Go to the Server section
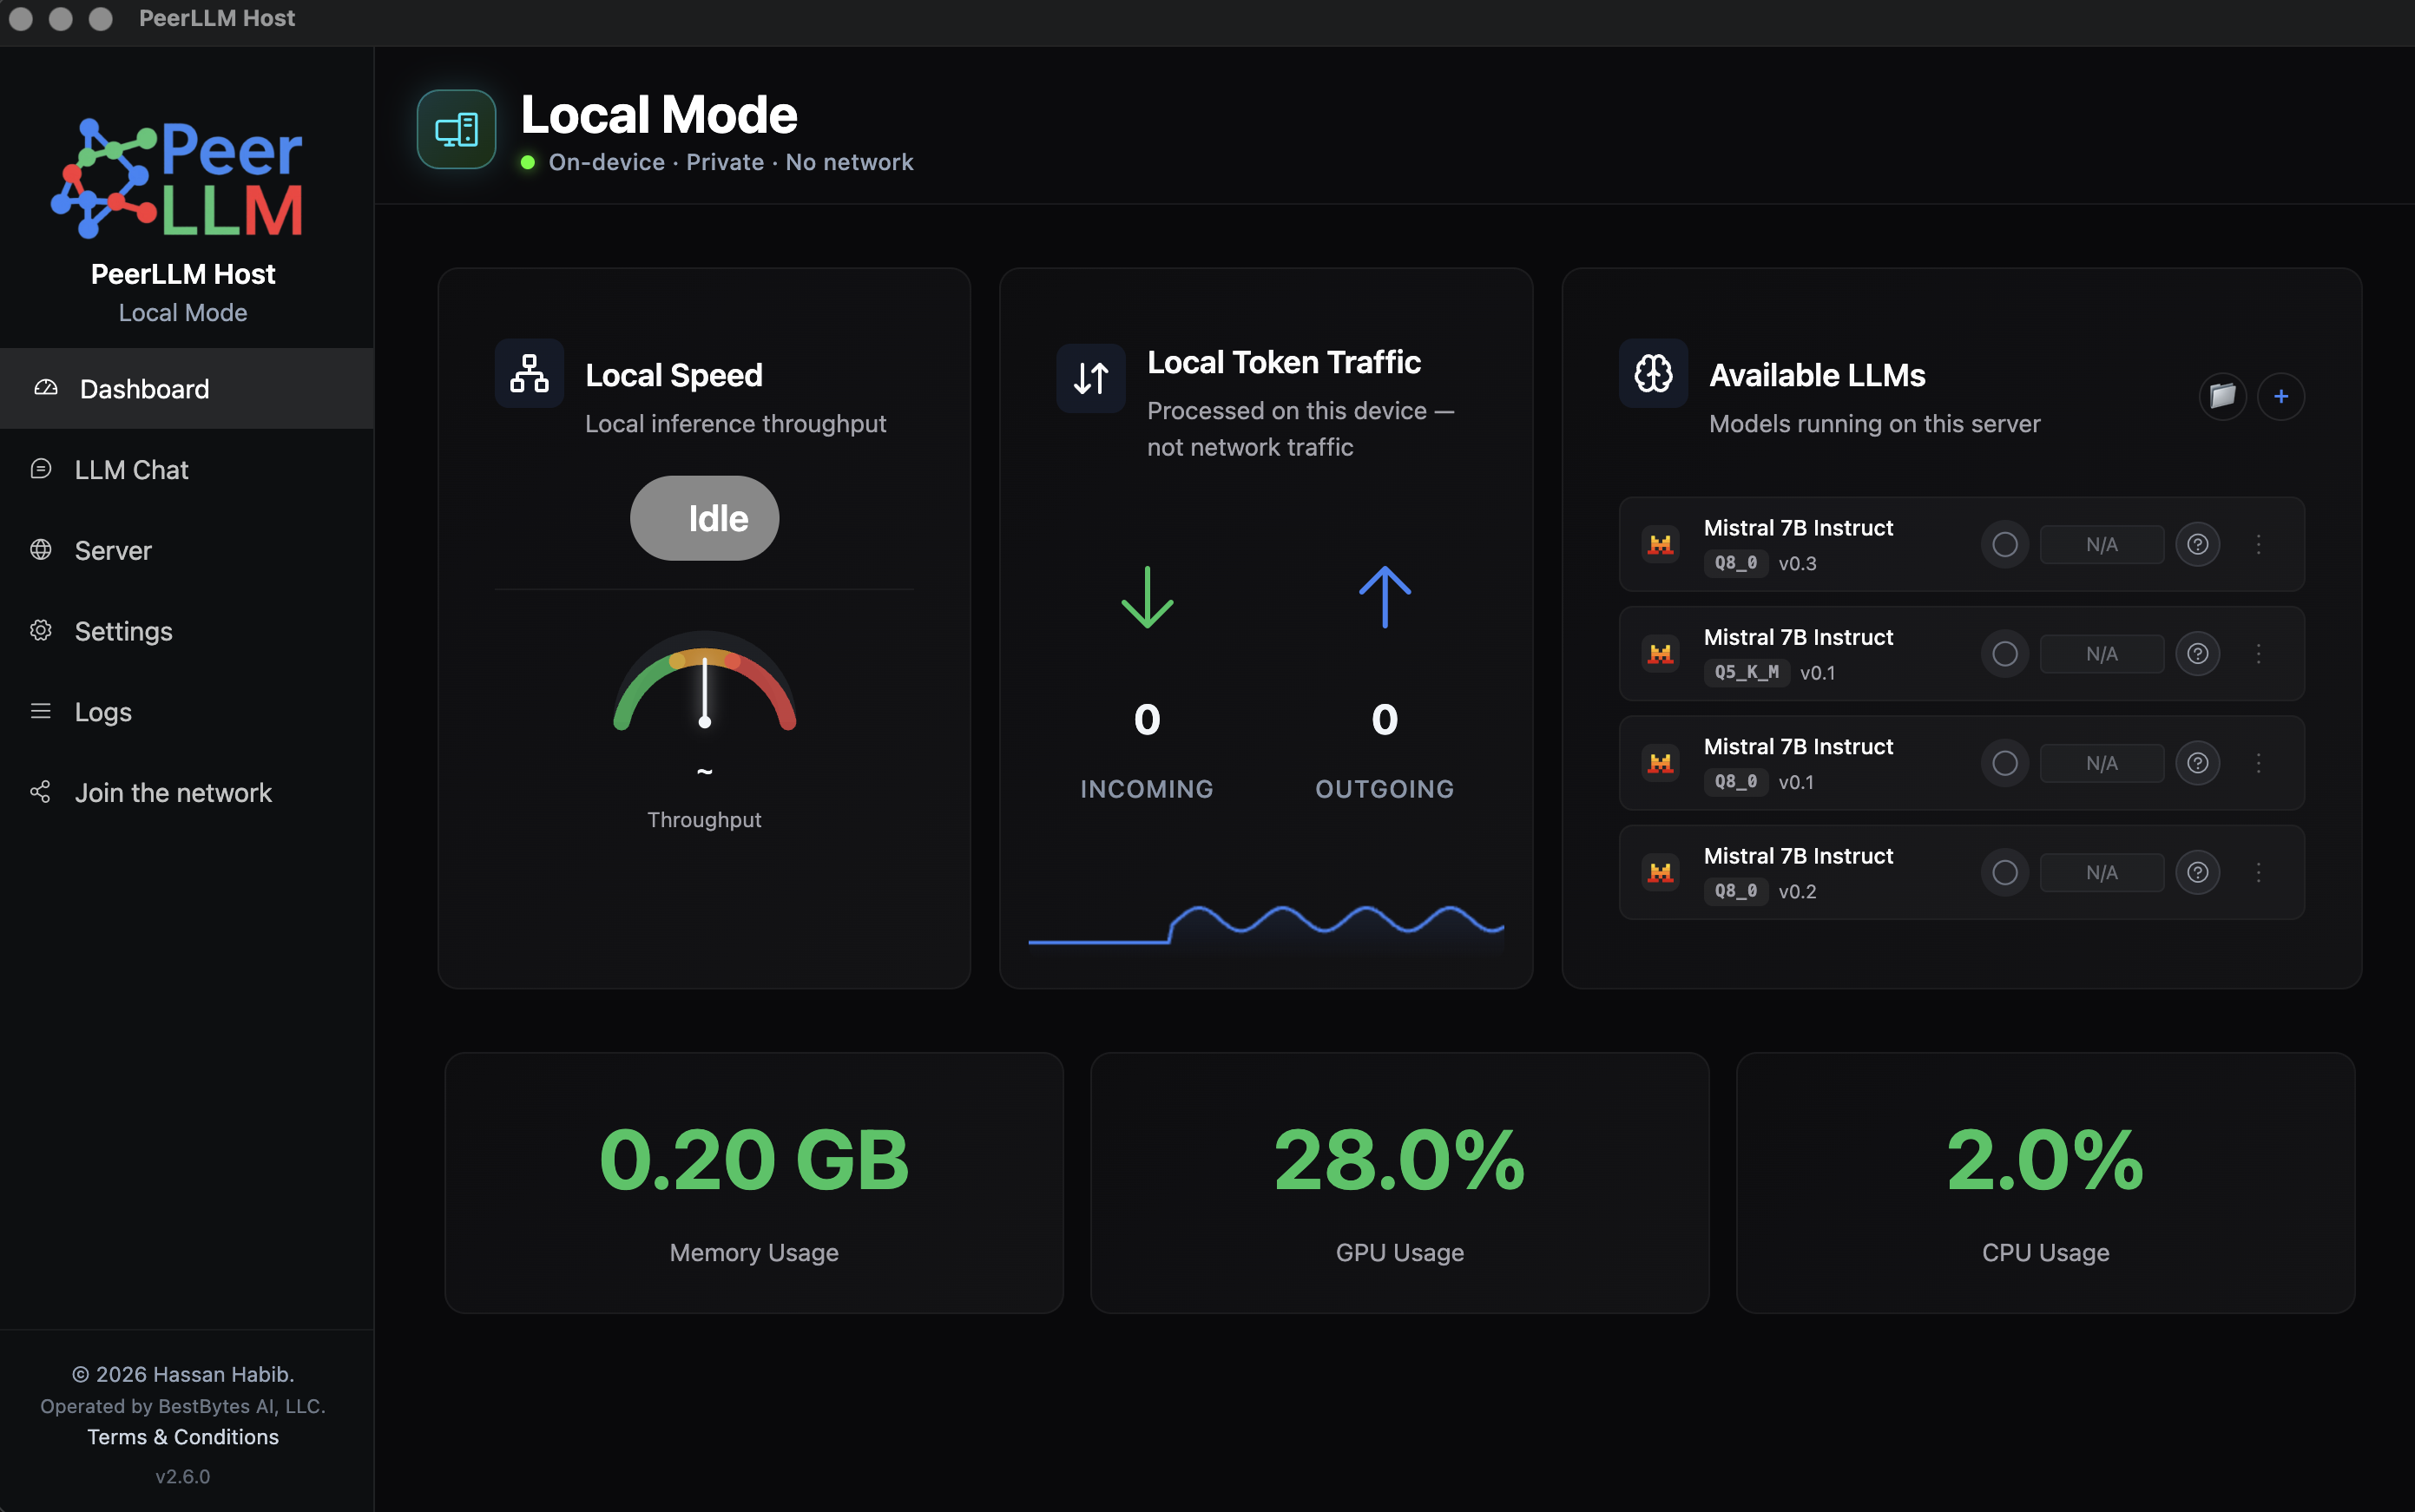The width and height of the screenshot is (2415, 1512). 187,550
